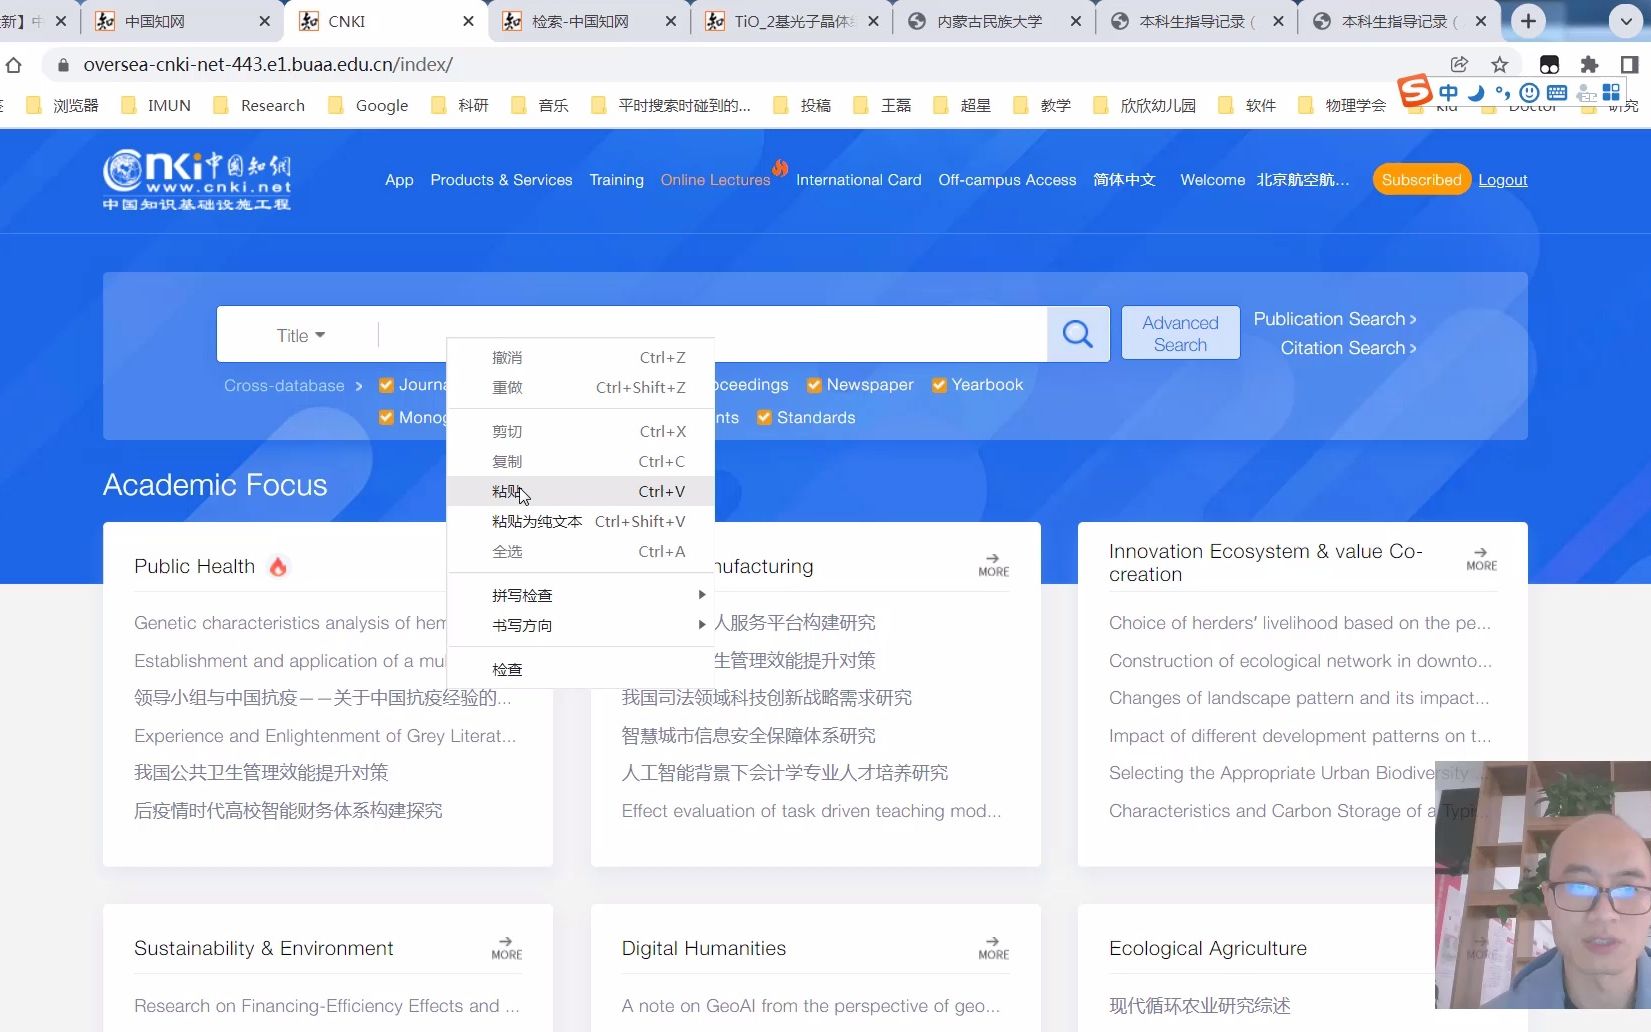This screenshot has width=1651, height=1032.
Task: Open International Card link
Action: tap(858, 180)
